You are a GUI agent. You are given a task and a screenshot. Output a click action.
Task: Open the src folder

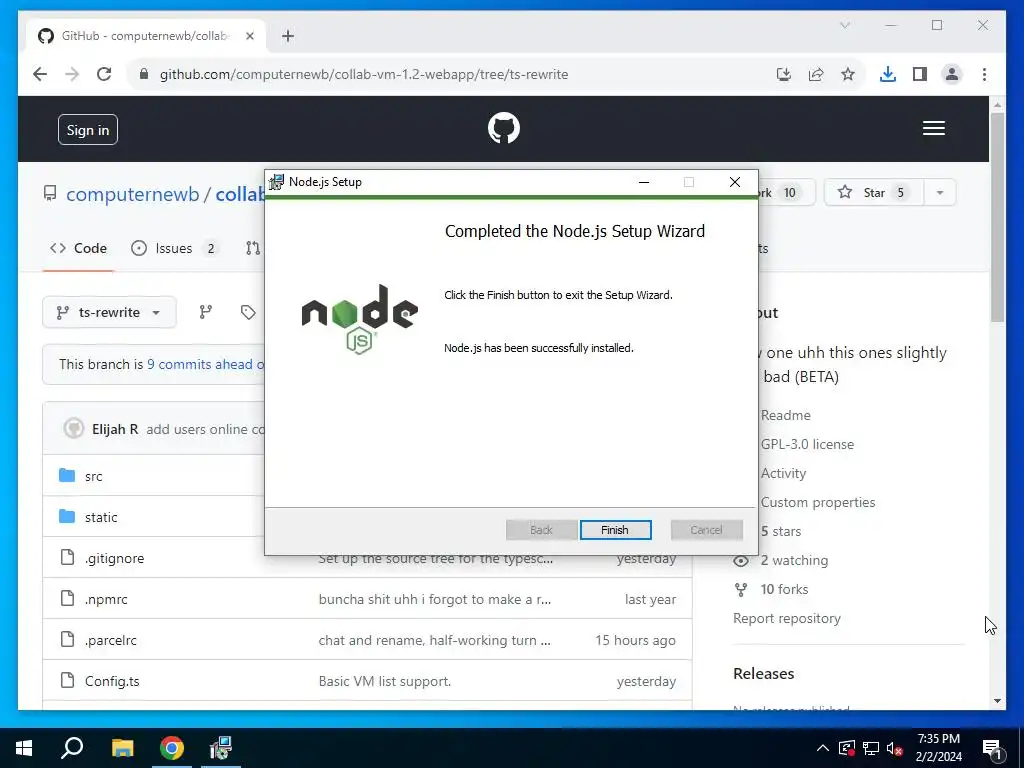pyautogui.click(x=93, y=476)
